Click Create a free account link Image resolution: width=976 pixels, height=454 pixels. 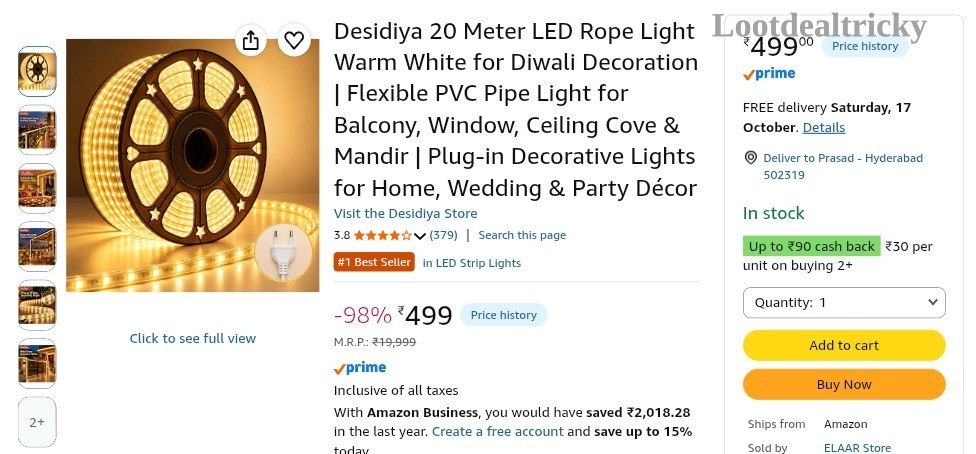pyautogui.click(x=497, y=432)
